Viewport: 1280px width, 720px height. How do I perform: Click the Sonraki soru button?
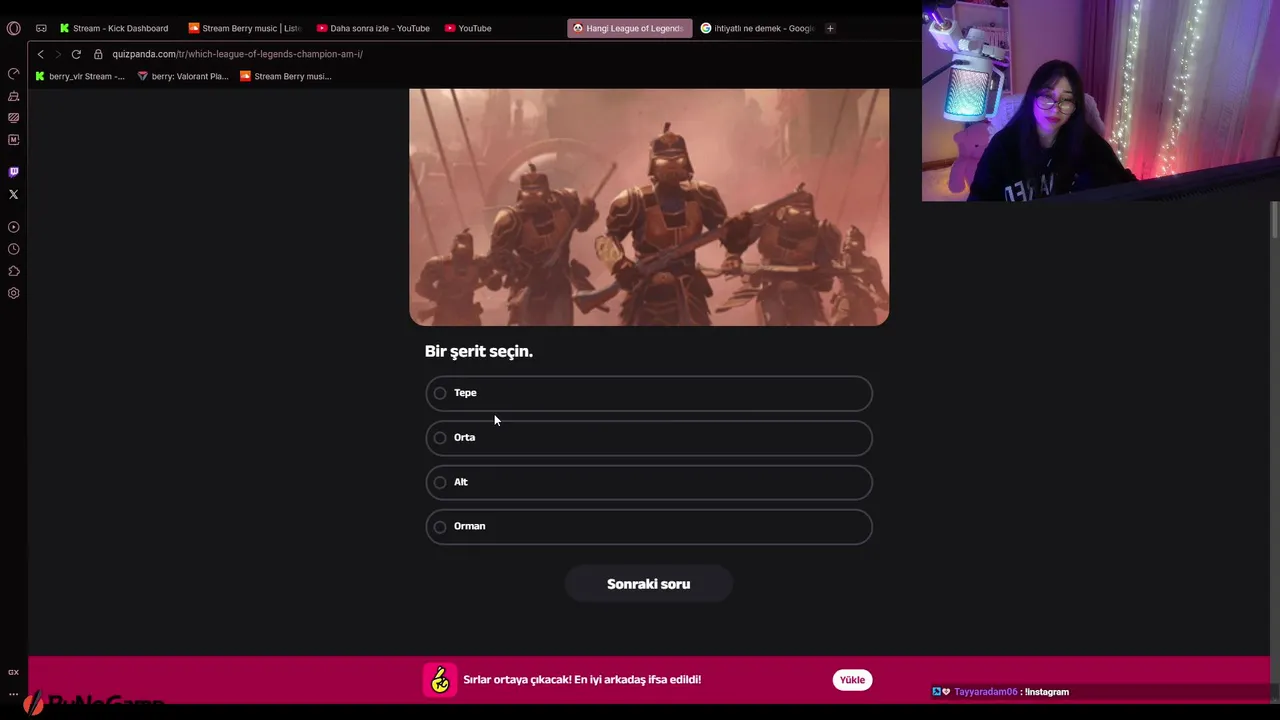tap(648, 584)
